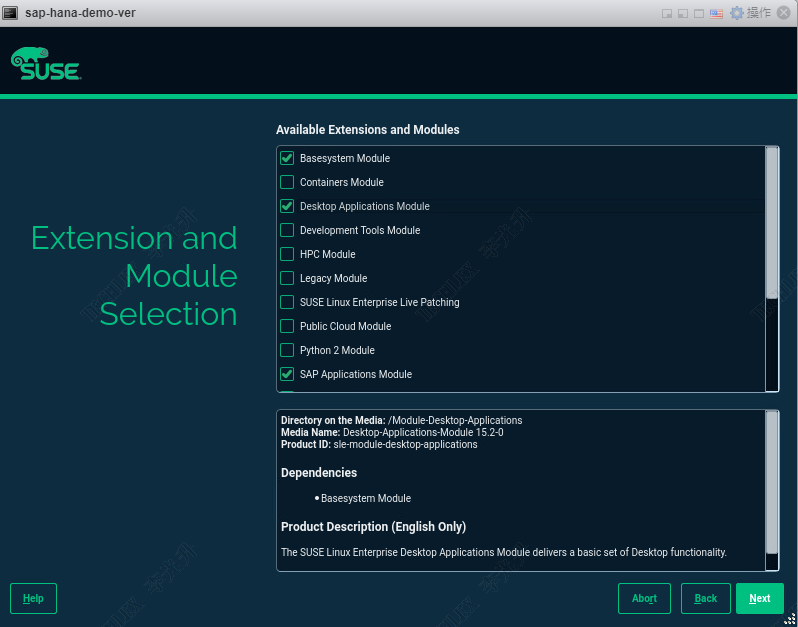Enable the Development Tools Module checkbox

tap(287, 230)
